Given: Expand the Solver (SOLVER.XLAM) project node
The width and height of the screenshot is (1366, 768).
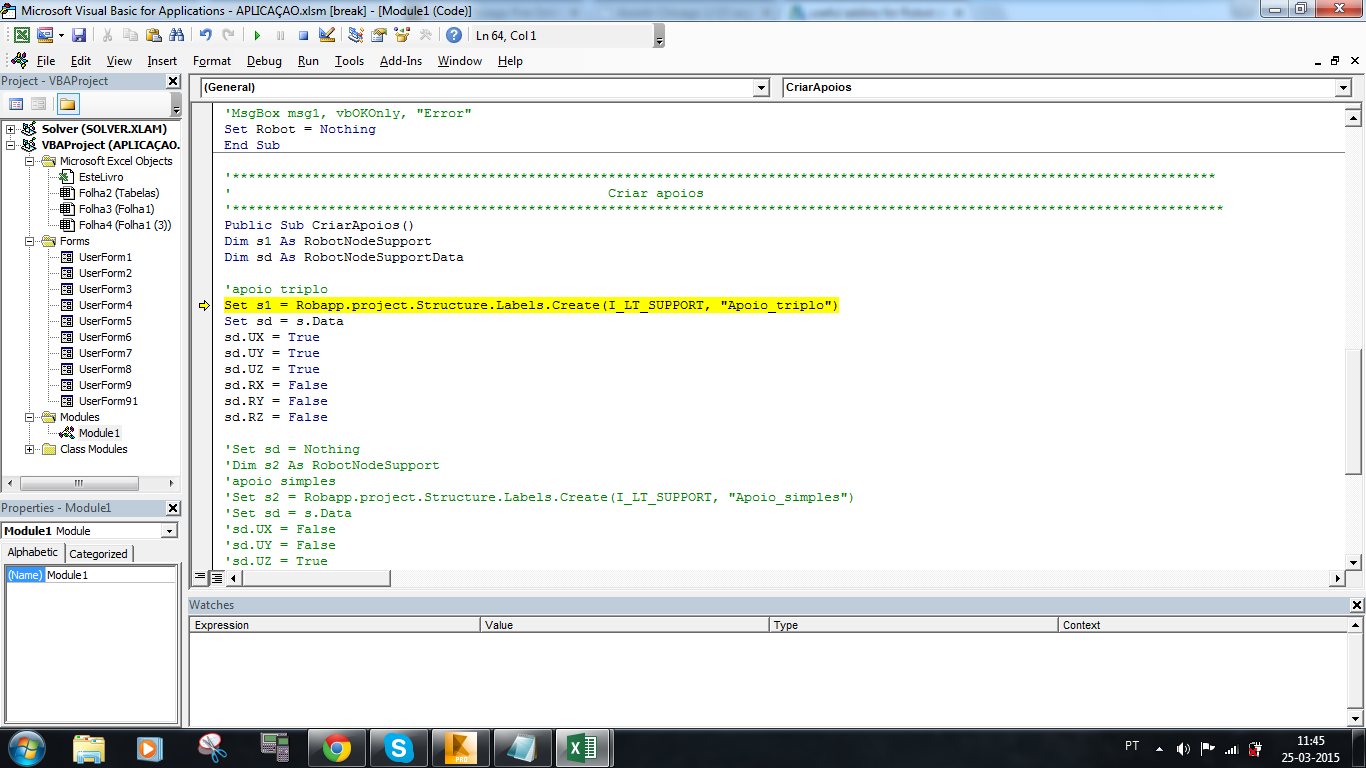Looking at the screenshot, I should tap(11, 129).
